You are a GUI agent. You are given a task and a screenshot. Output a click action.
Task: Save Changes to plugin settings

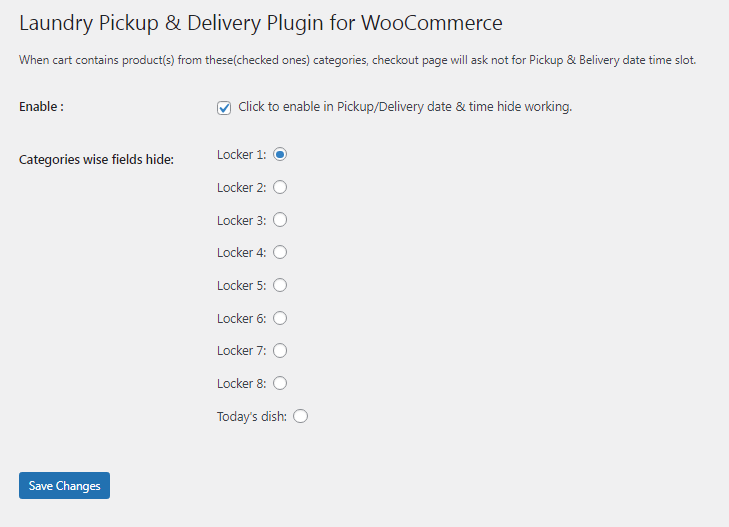point(65,486)
